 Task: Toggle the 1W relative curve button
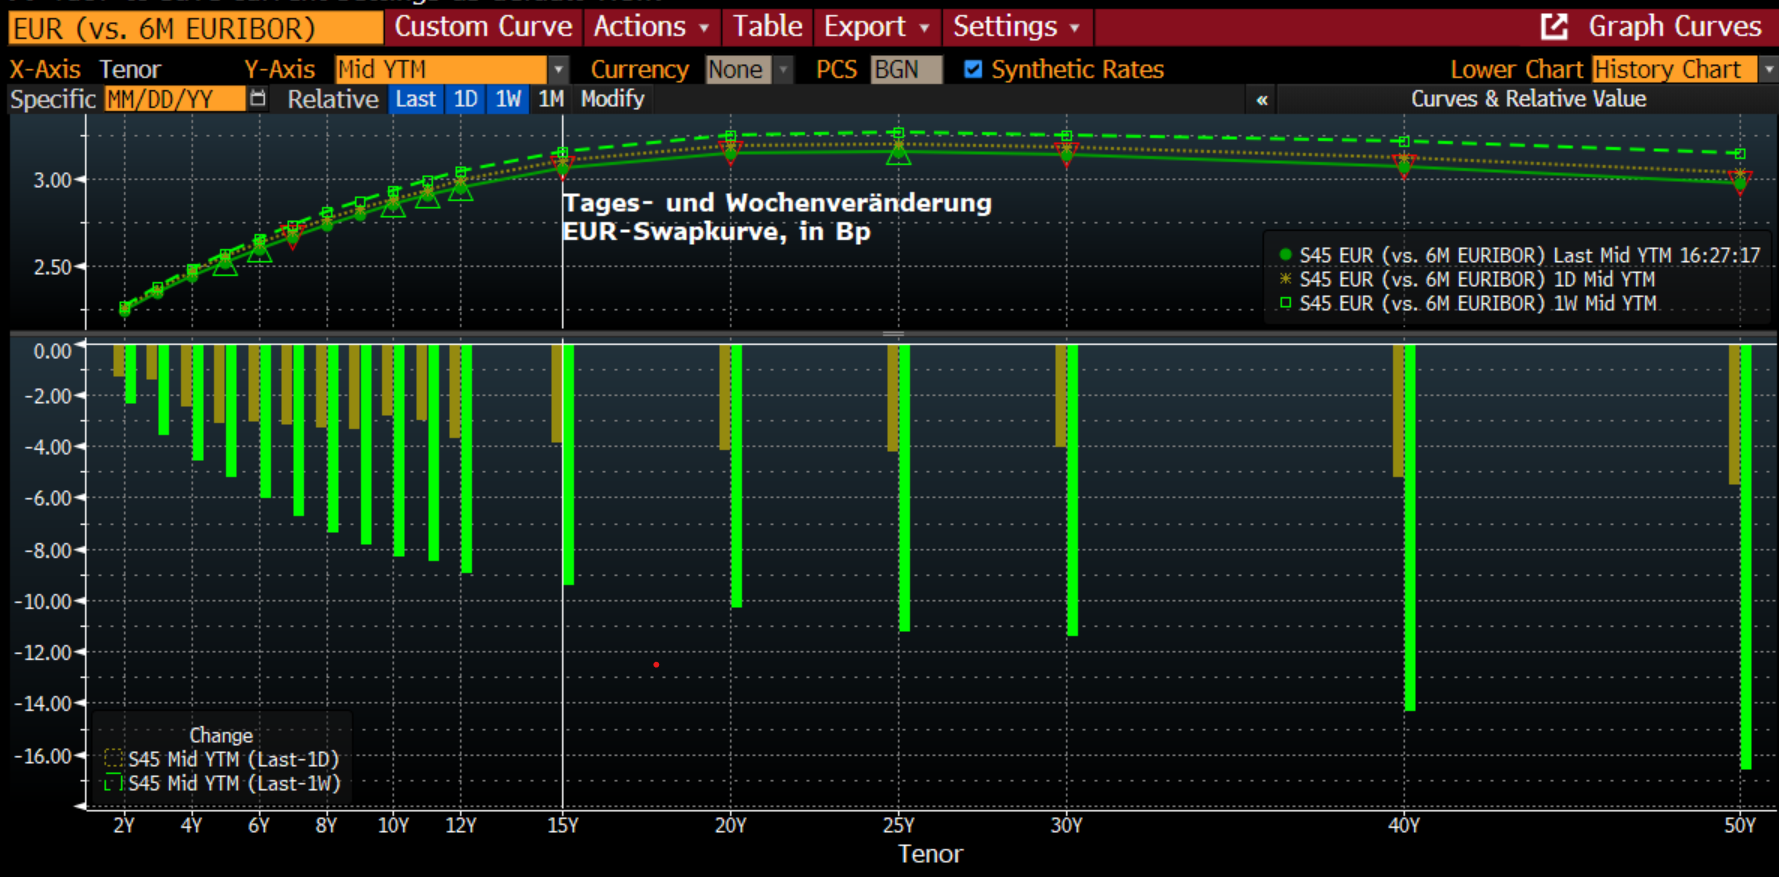[508, 99]
